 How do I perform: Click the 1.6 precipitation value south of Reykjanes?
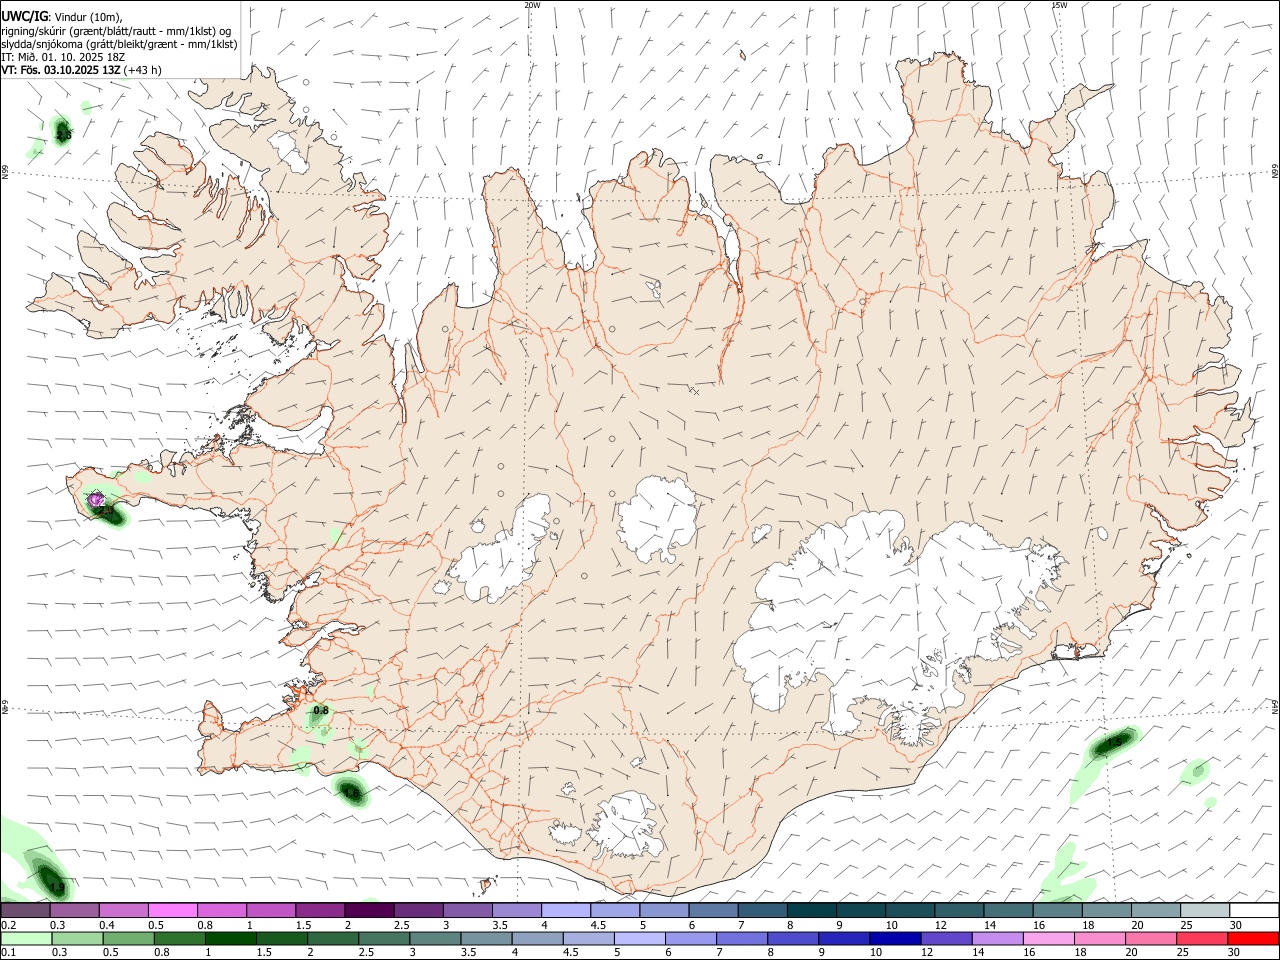[351, 792]
